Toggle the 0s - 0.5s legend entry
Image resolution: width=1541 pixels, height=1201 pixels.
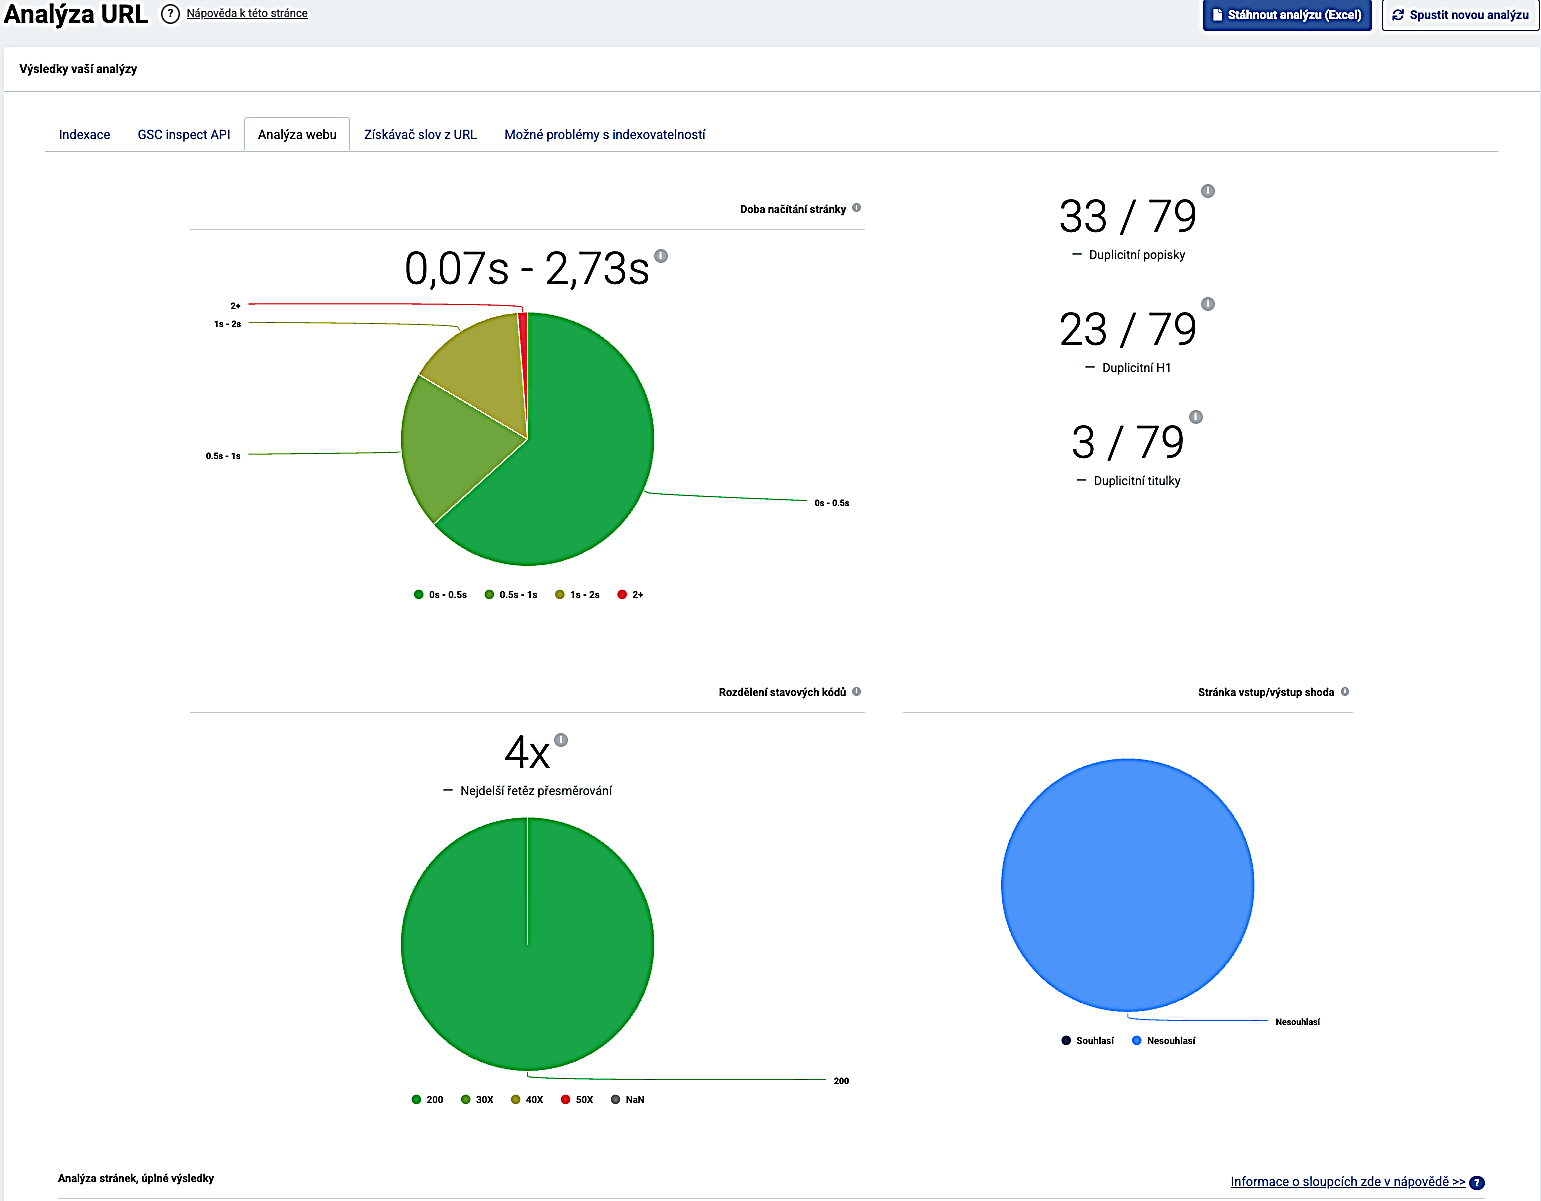click(x=440, y=595)
